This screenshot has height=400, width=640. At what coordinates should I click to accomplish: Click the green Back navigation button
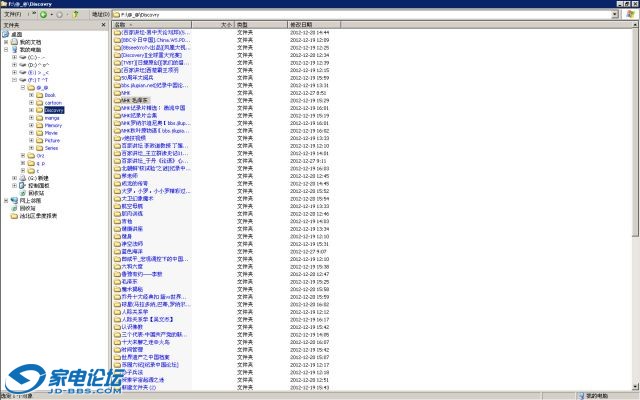(43, 15)
